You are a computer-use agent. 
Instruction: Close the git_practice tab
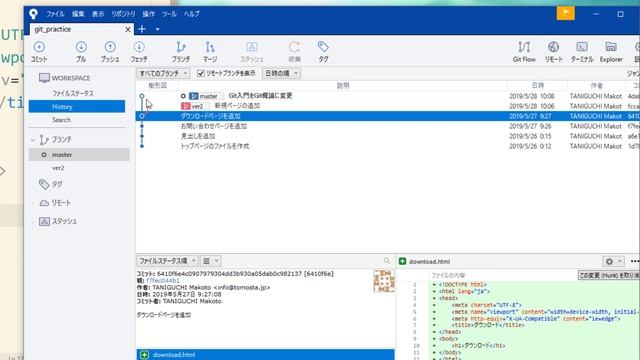coord(128,29)
